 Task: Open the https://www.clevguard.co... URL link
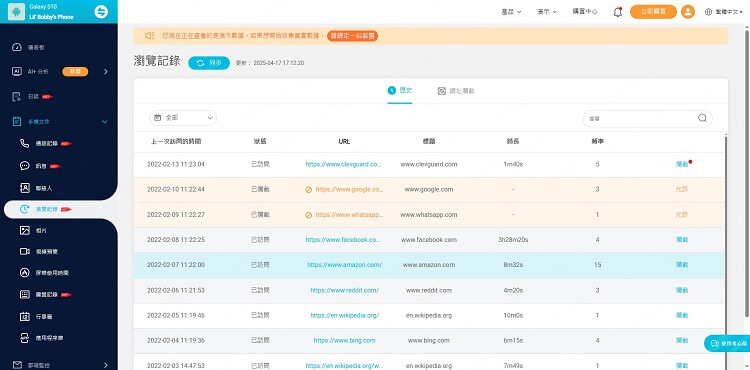click(x=343, y=164)
